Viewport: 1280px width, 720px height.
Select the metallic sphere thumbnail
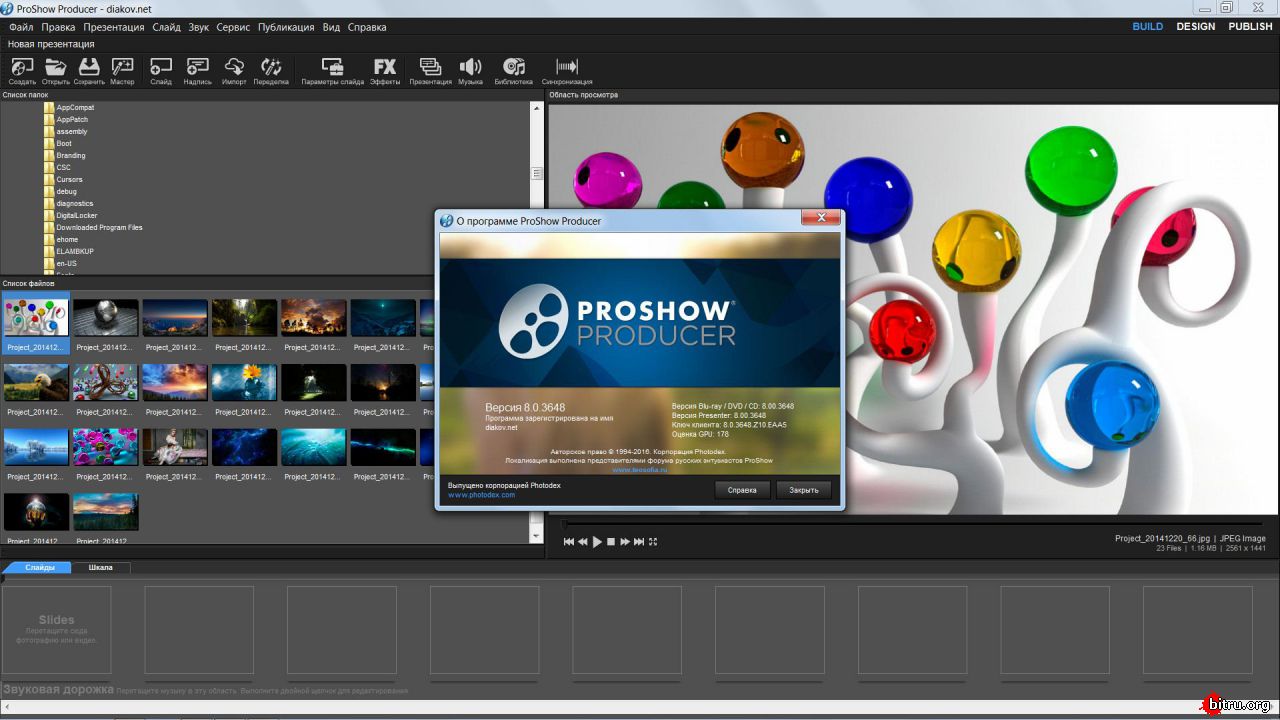pos(106,318)
